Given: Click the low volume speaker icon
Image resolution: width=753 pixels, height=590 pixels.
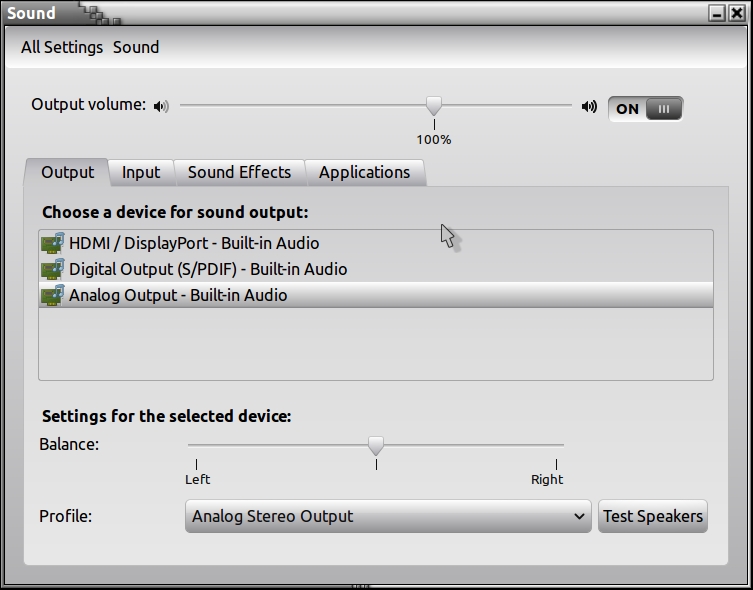Looking at the screenshot, I should point(161,106).
